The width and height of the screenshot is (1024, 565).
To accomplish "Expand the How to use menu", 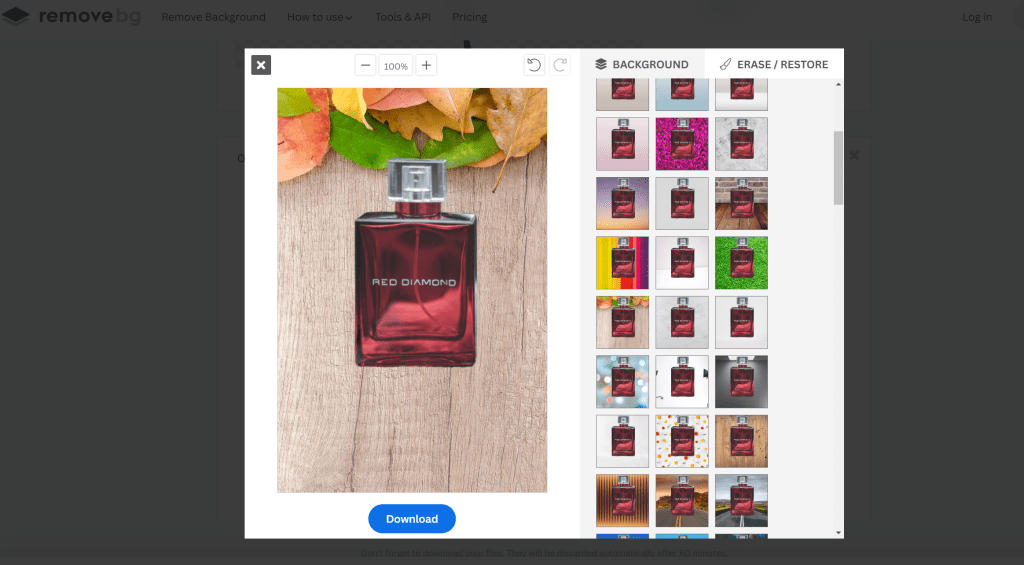I will [x=319, y=17].
